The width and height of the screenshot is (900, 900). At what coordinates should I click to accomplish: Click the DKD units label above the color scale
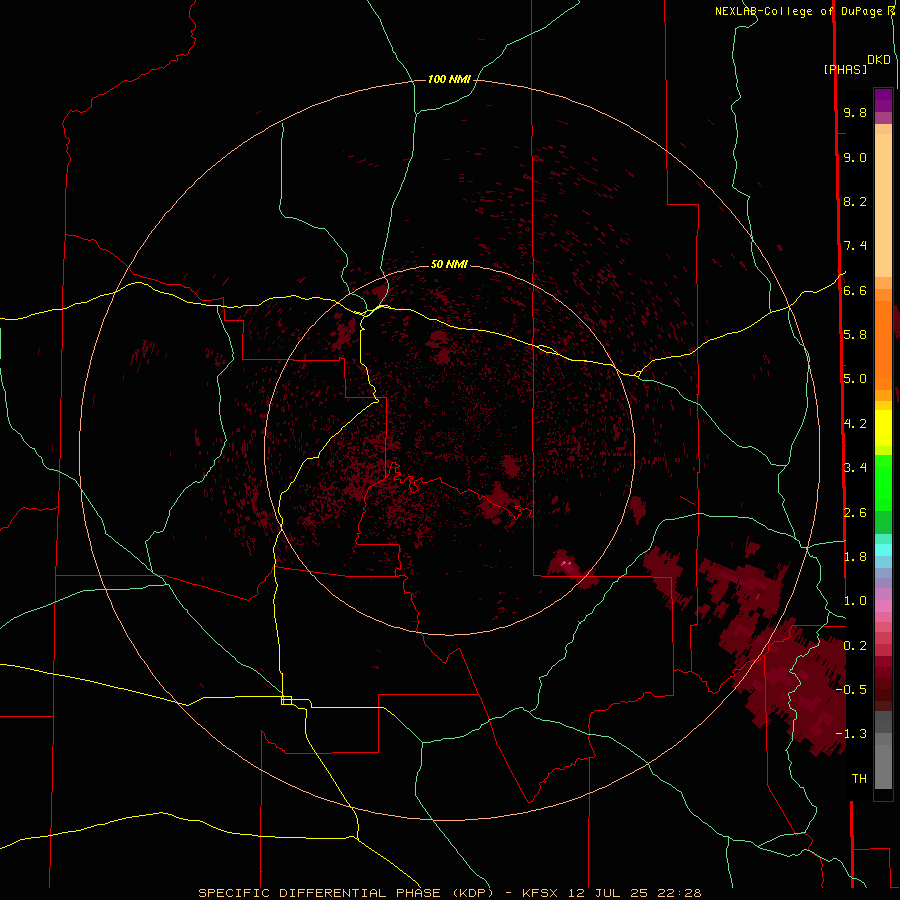point(879,60)
